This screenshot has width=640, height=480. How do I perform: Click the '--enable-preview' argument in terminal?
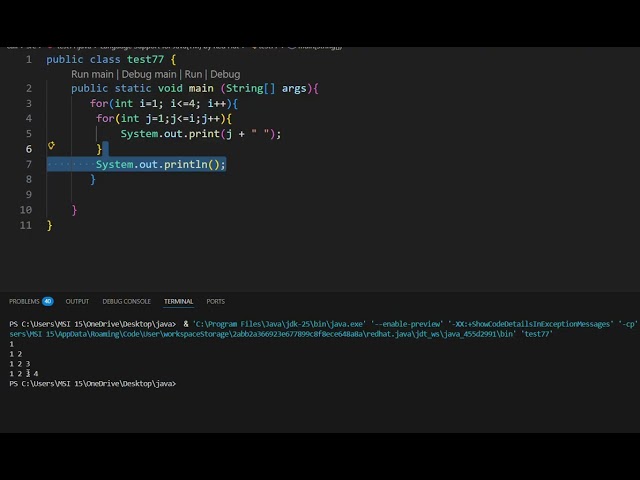pos(407,324)
